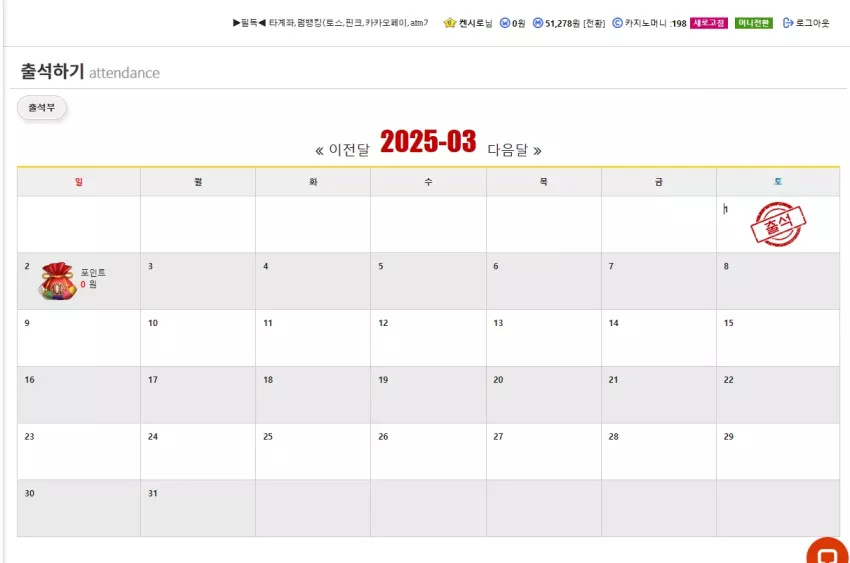Open the 출석부 tab button

point(42,108)
